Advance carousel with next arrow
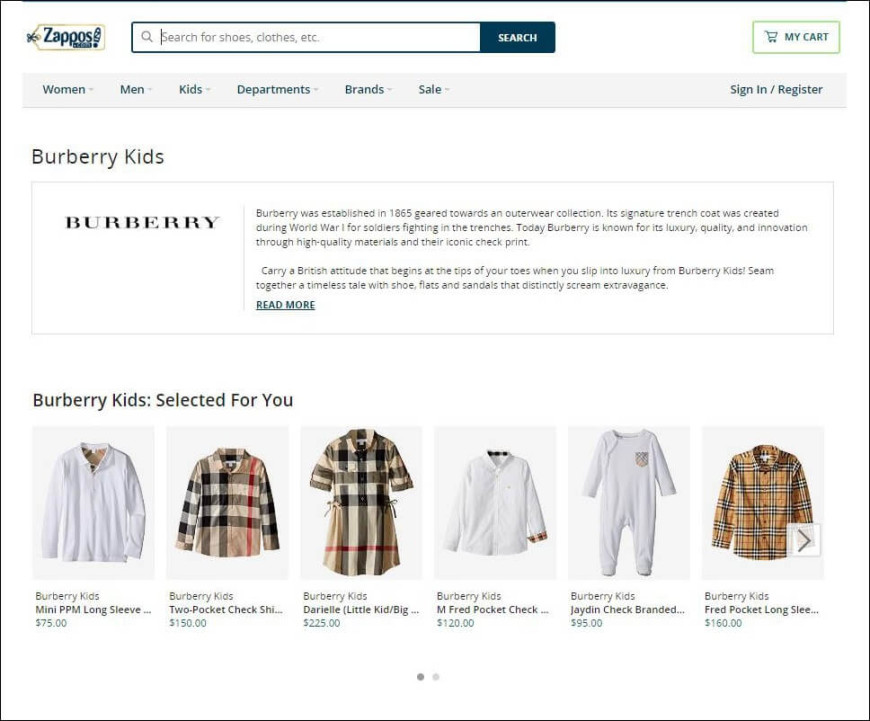The width and height of the screenshot is (870, 721). [804, 540]
